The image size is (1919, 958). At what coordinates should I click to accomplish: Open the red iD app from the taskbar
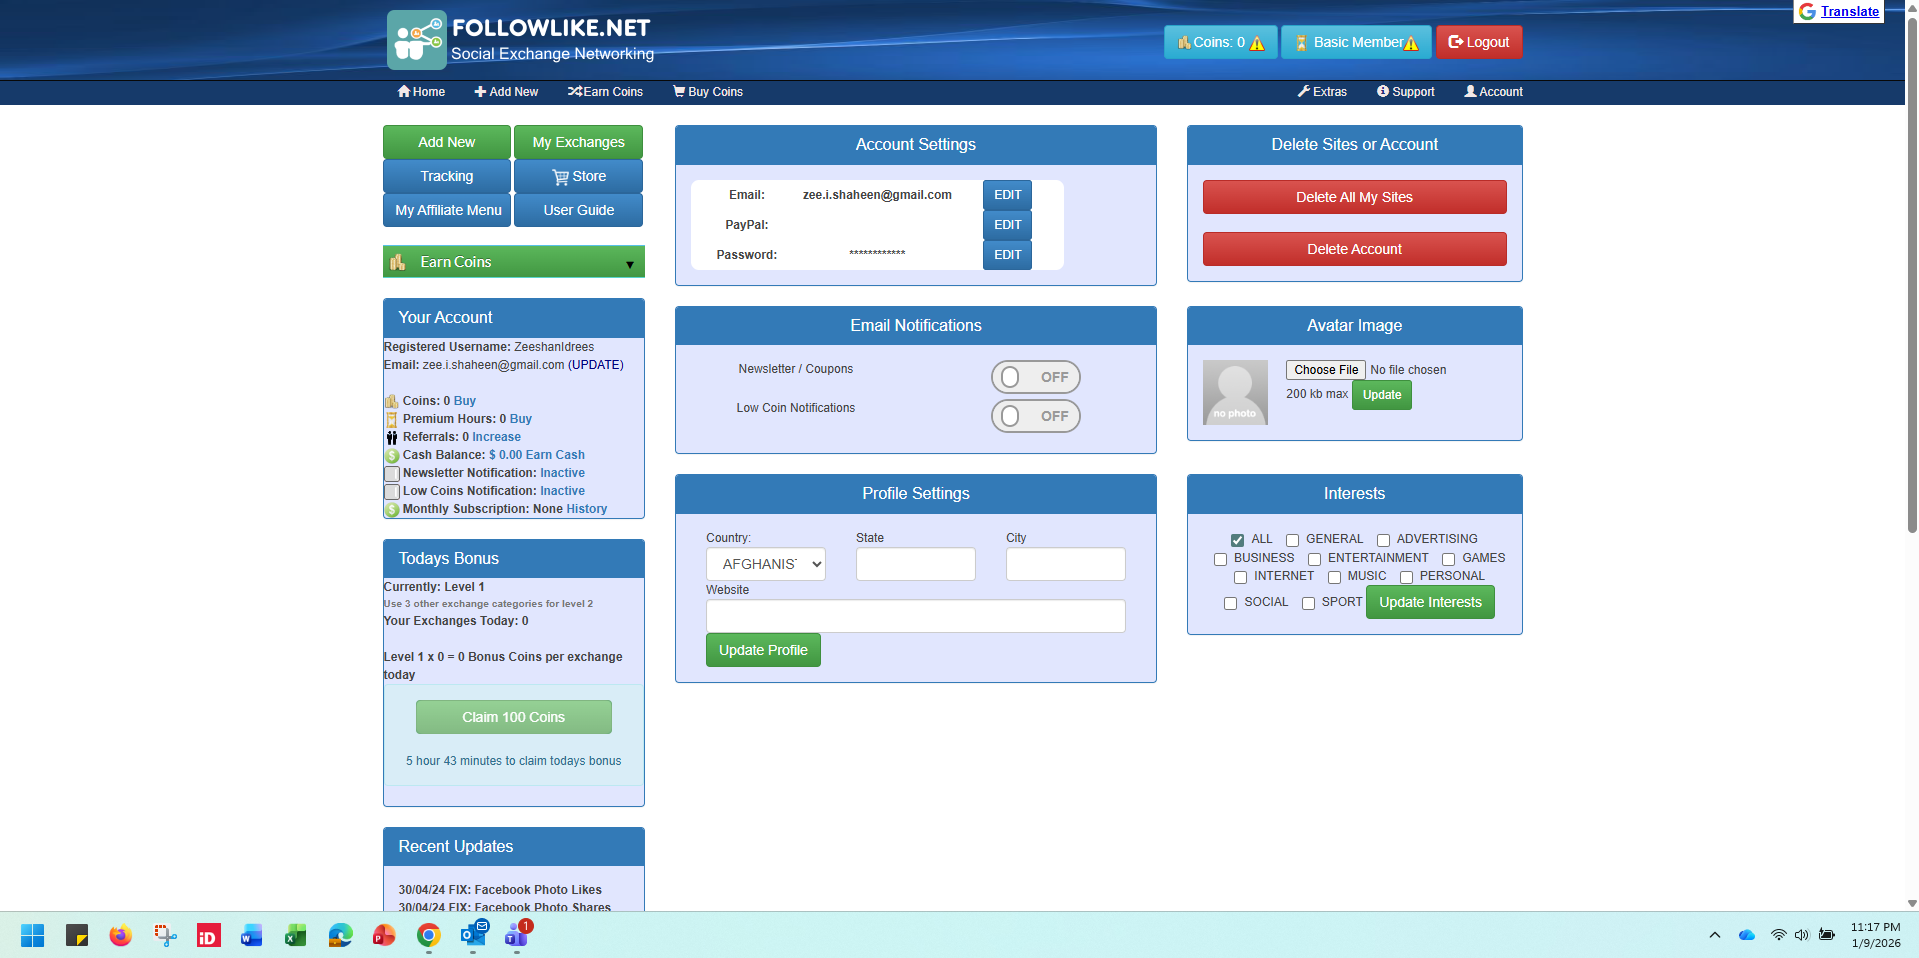tap(208, 935)
